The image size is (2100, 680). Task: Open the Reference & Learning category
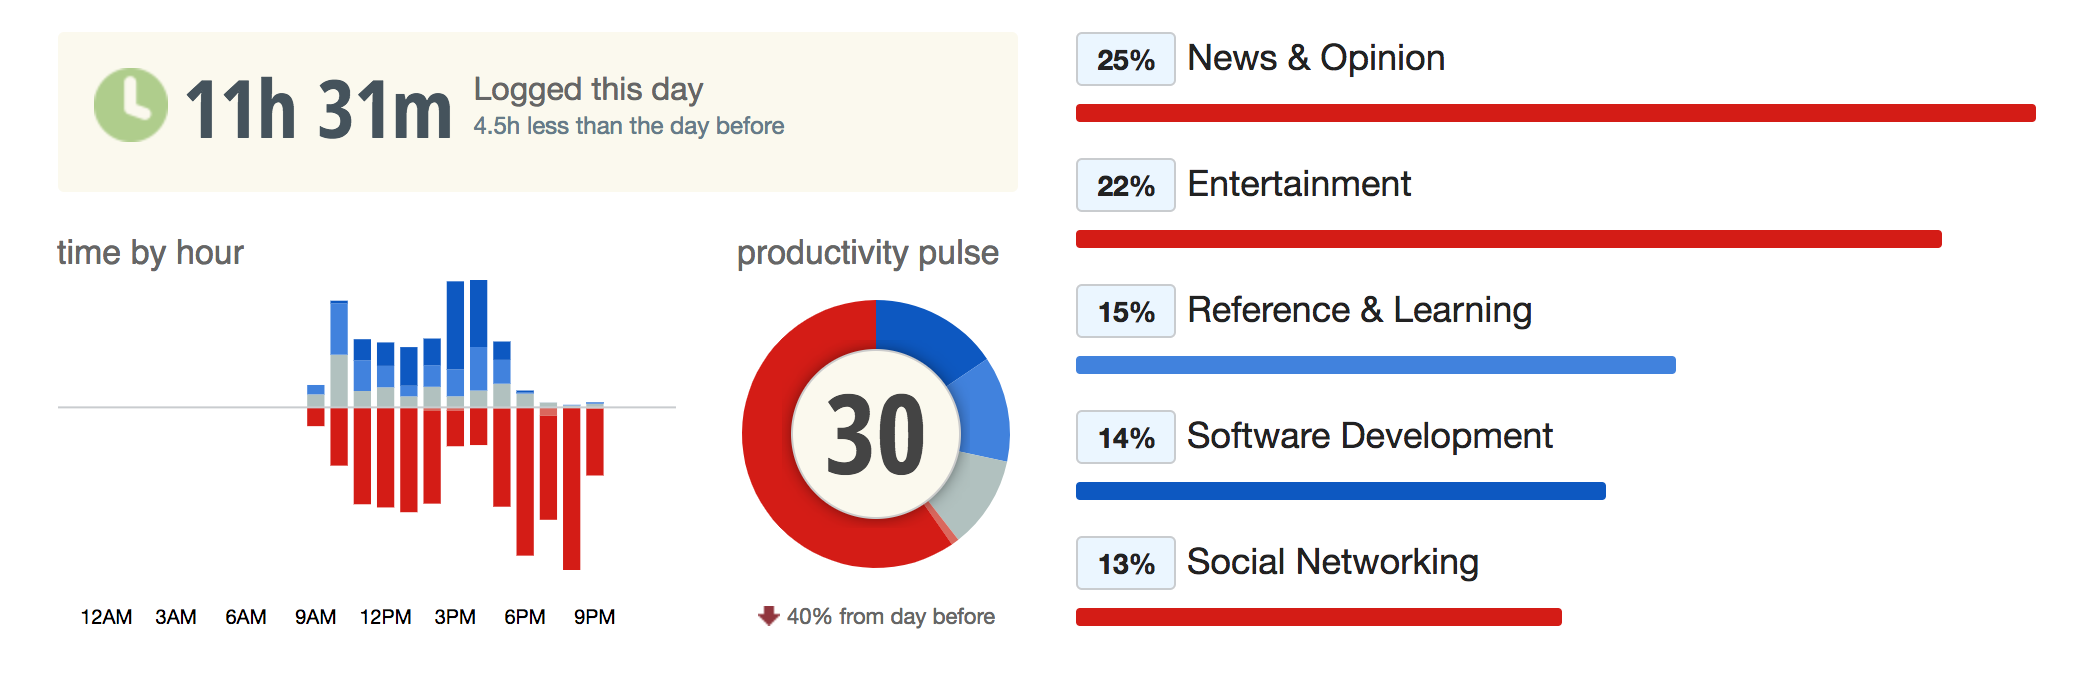[1359, 310]
